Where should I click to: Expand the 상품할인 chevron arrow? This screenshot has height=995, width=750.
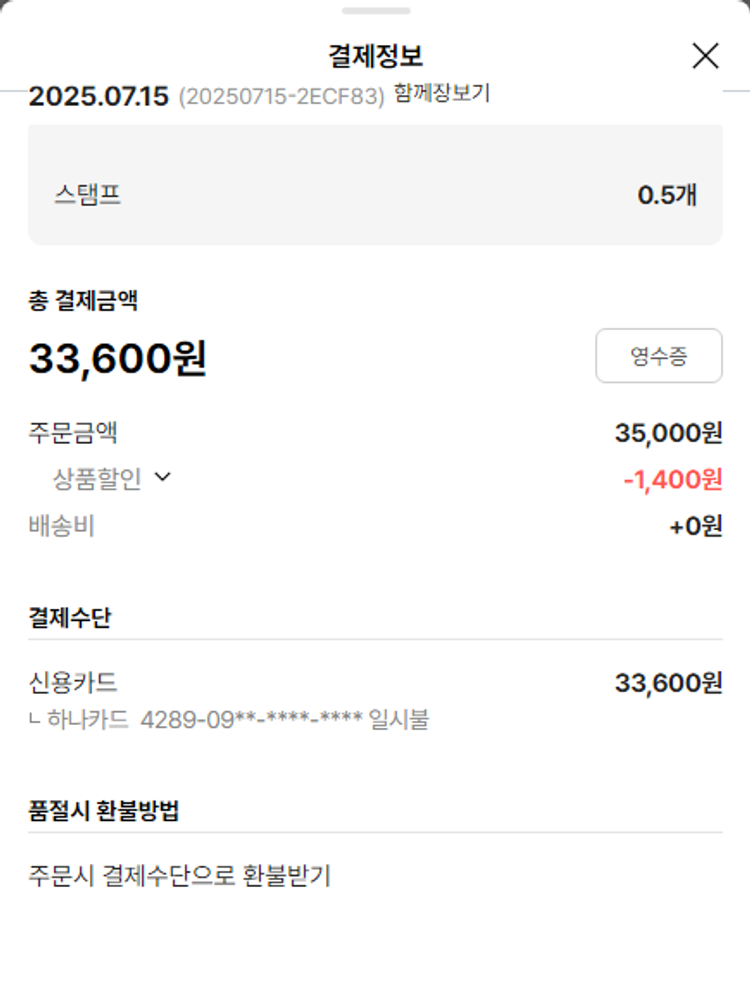click(x=163, y=478)
